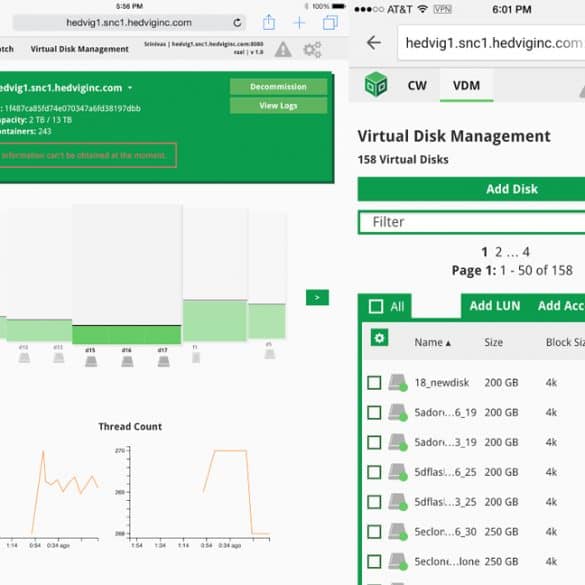Show open tabs in left browser

[x=330, y=23]
